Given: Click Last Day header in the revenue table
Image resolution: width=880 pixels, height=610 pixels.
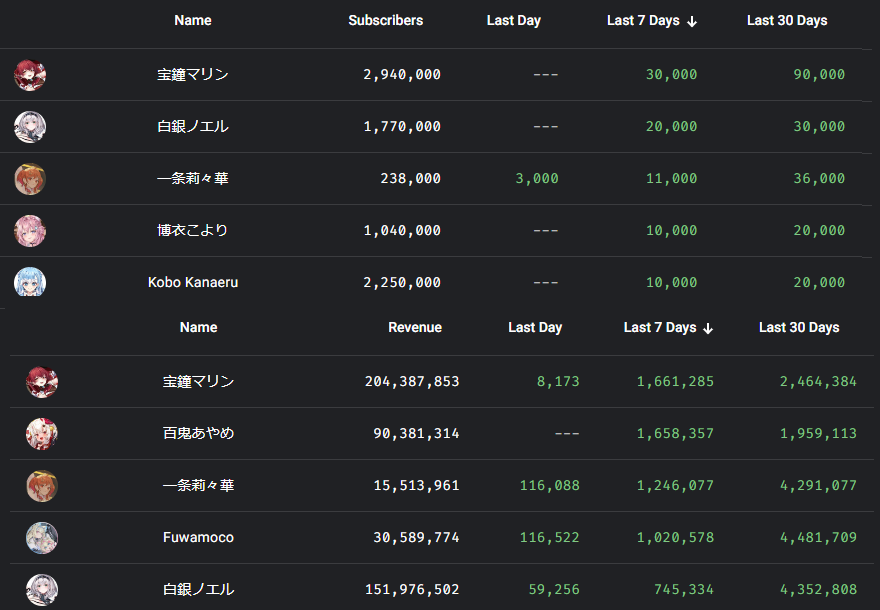Looking at the screenshot, I should [x=535, y=328].
